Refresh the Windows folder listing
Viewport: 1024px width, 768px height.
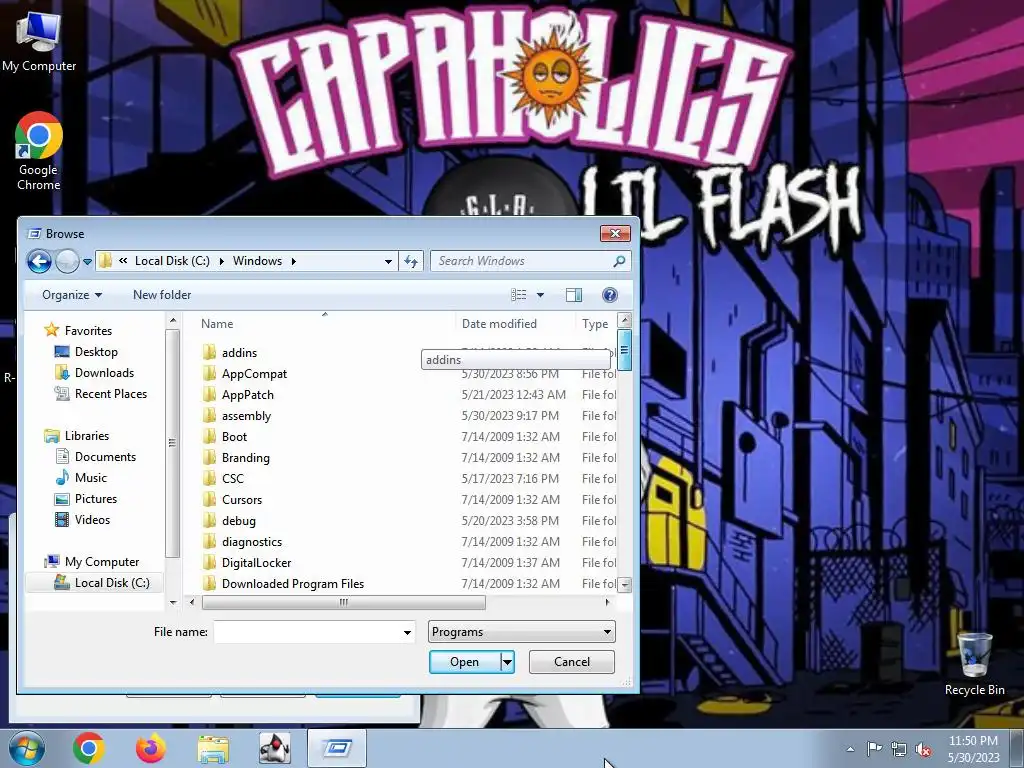tap(411, 261)
